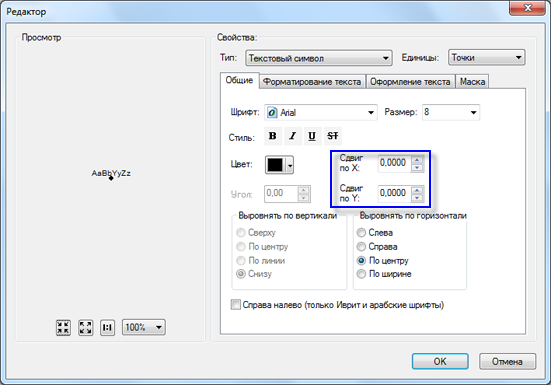Open the 'Шрифт' Arial font dropdown
The image size is (551, 385).
coord(321,112)
